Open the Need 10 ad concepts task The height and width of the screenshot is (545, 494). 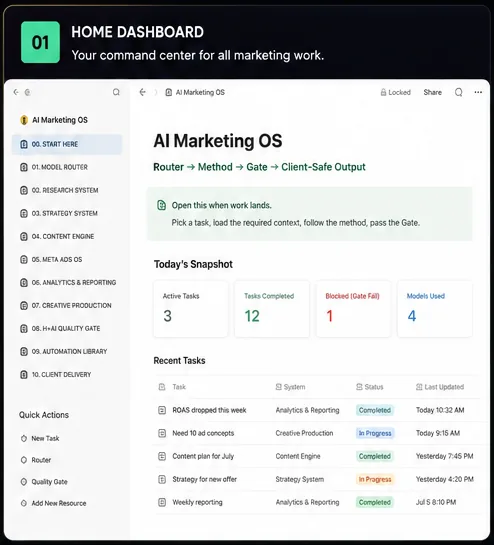(203, 433)
